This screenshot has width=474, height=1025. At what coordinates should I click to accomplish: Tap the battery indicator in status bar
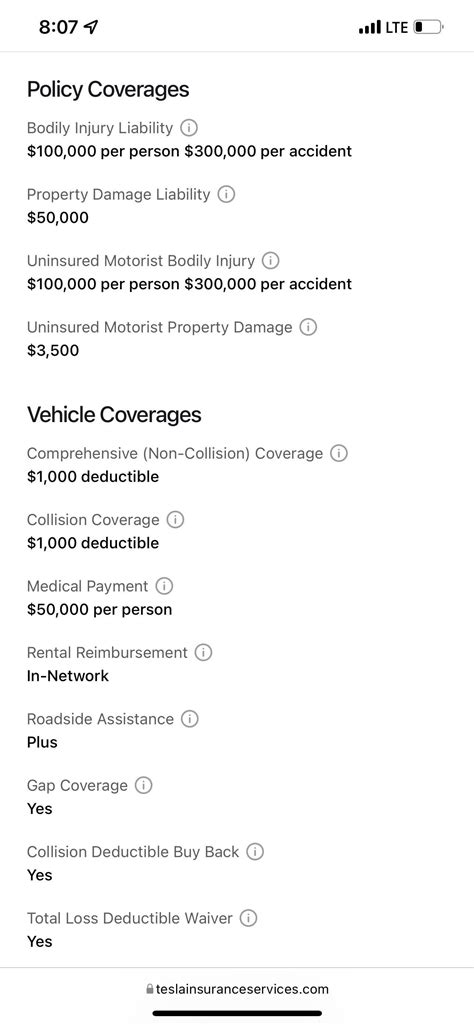[x=428, y=27]
